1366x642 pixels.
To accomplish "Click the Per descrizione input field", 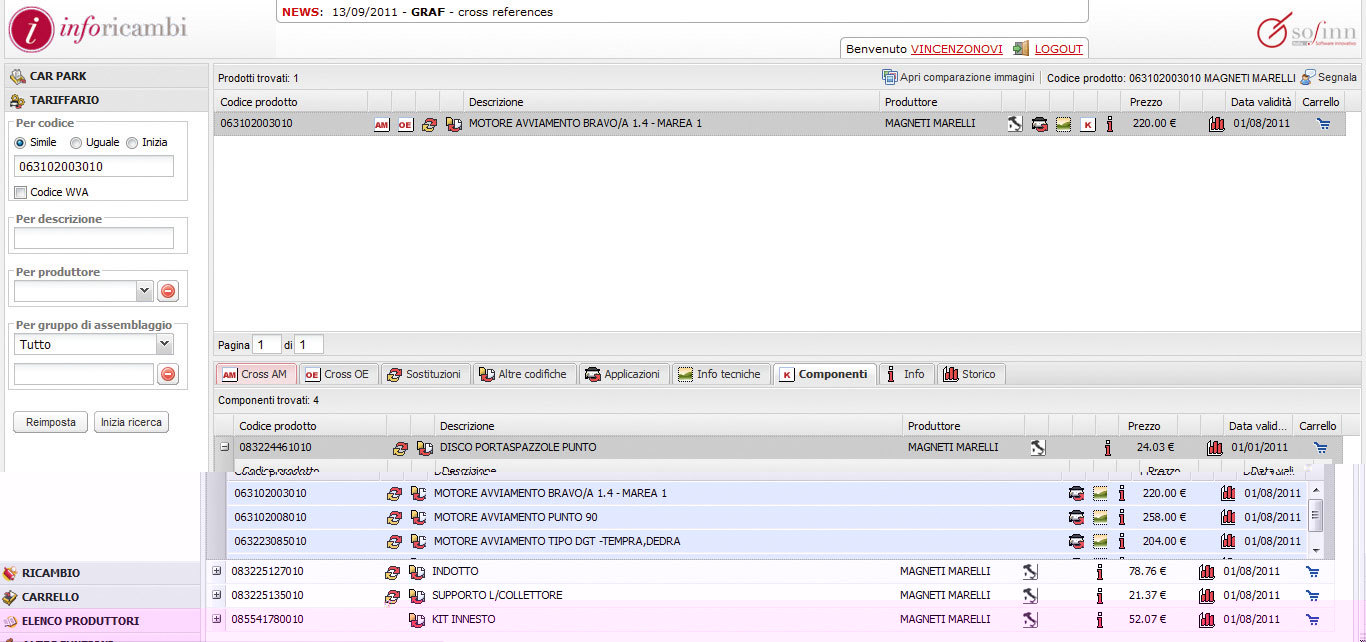I will pyautogui.click(x=94, y=238).
